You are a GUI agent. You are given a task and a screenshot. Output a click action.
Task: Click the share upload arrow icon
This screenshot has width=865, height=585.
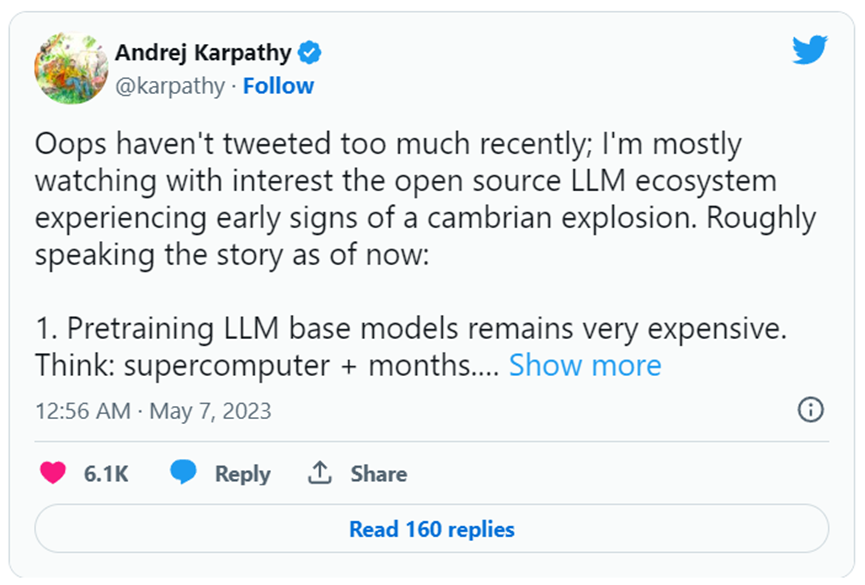click(319, 473)
